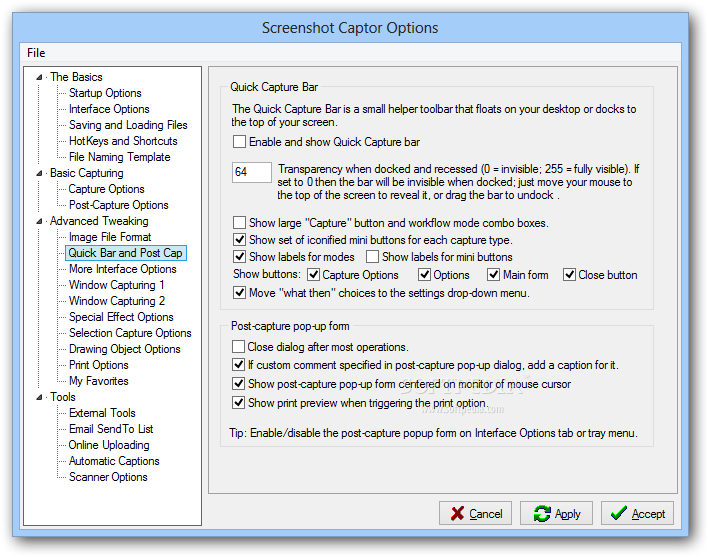Uncheck Capture Options show button
This screenshot has height=557, width=709.
click(313, 274)
